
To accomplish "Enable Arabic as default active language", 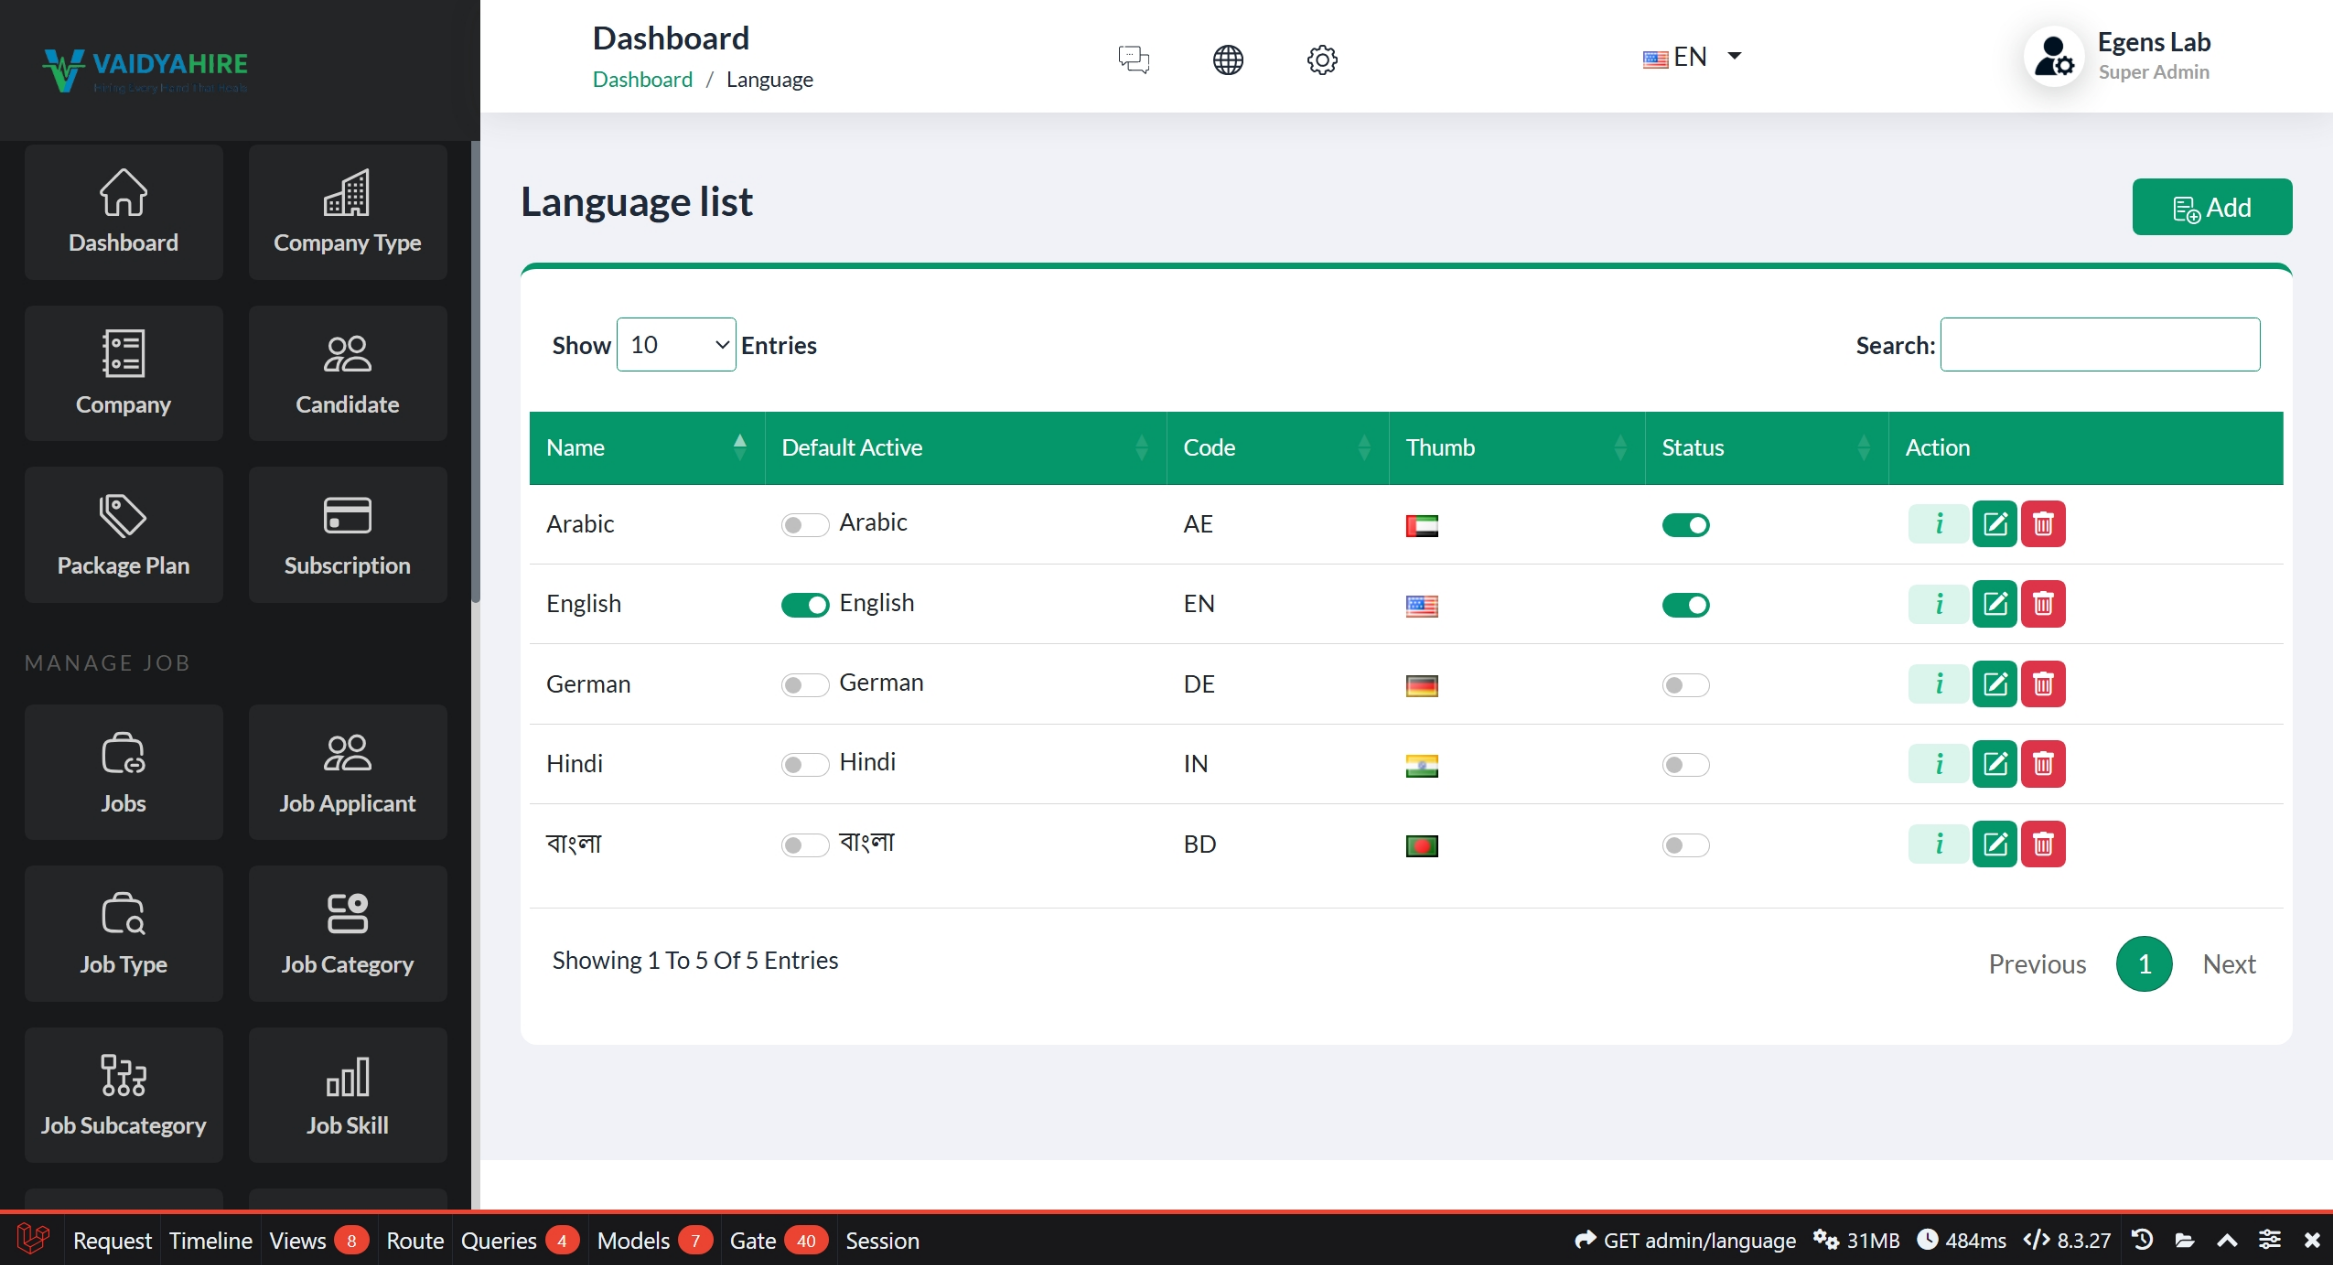I will 804,525.
